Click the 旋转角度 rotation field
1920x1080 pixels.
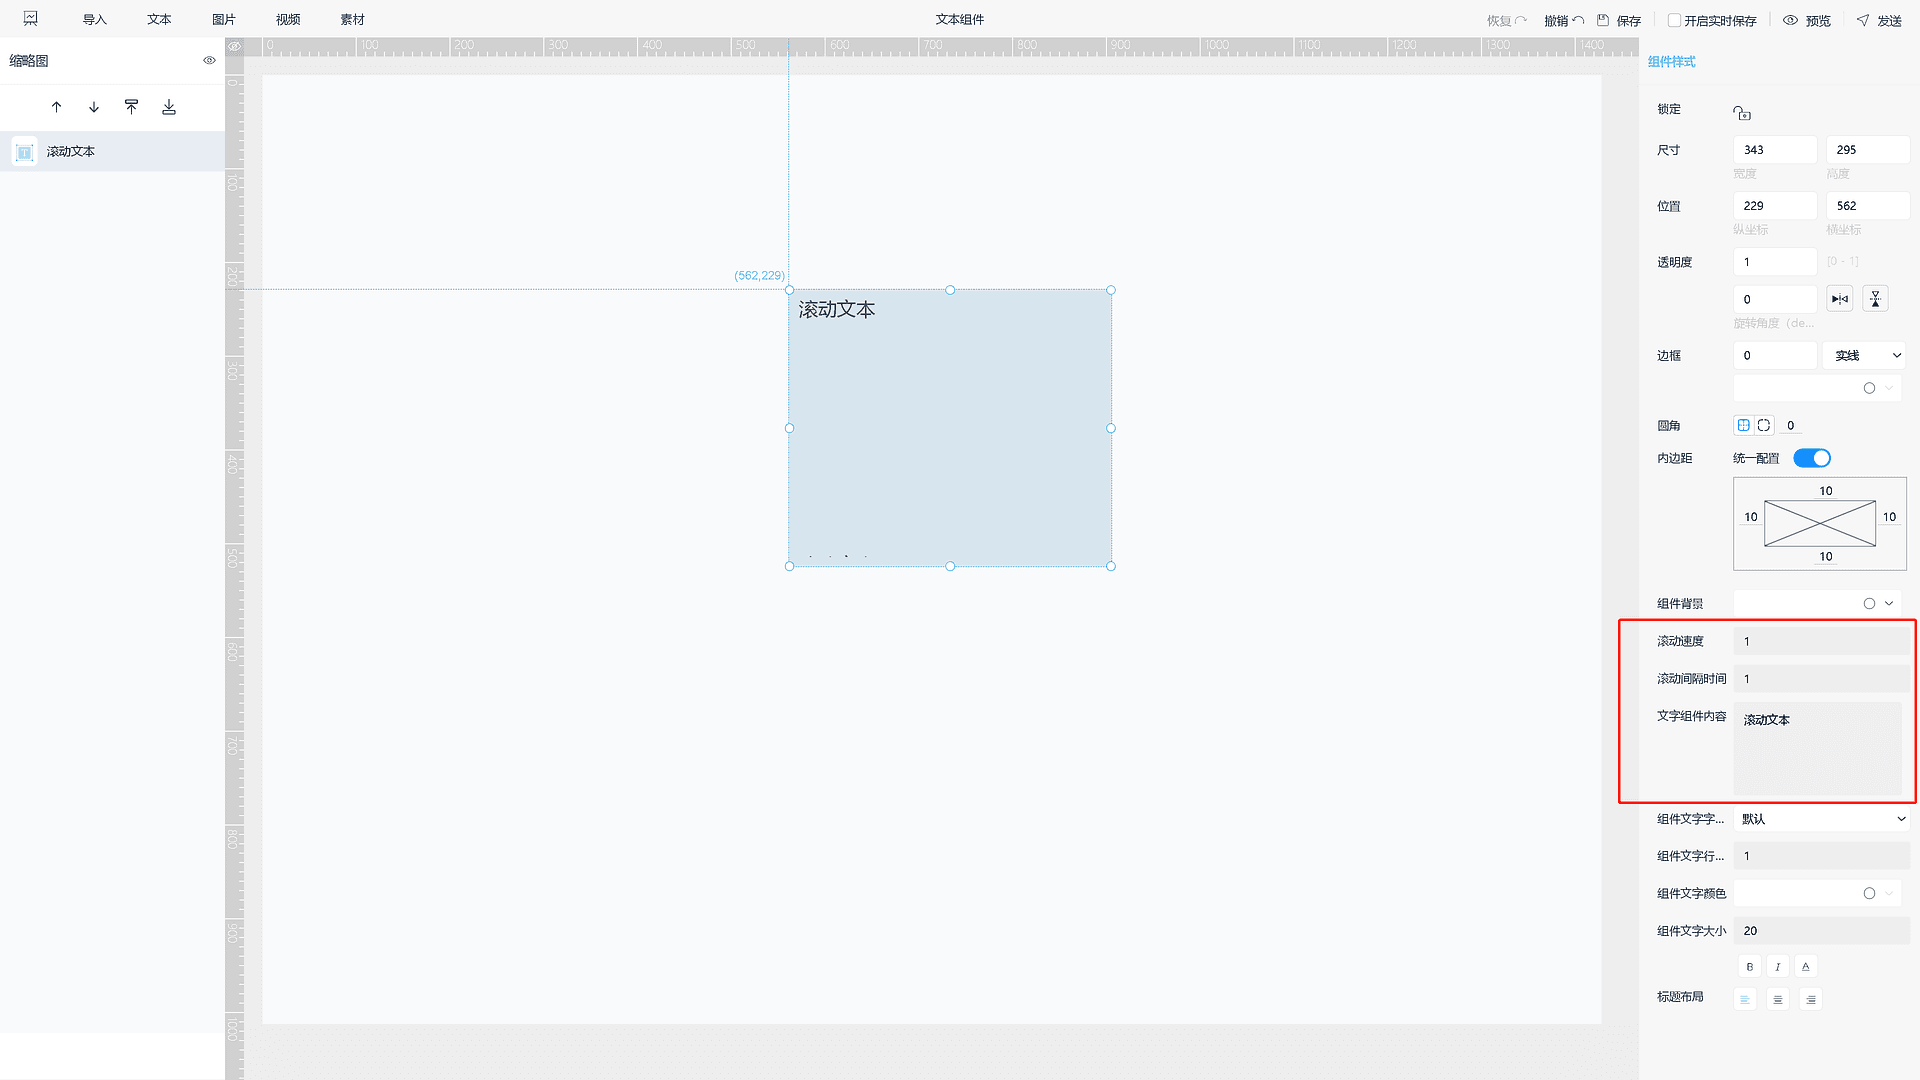click(x=1775, y=299)
